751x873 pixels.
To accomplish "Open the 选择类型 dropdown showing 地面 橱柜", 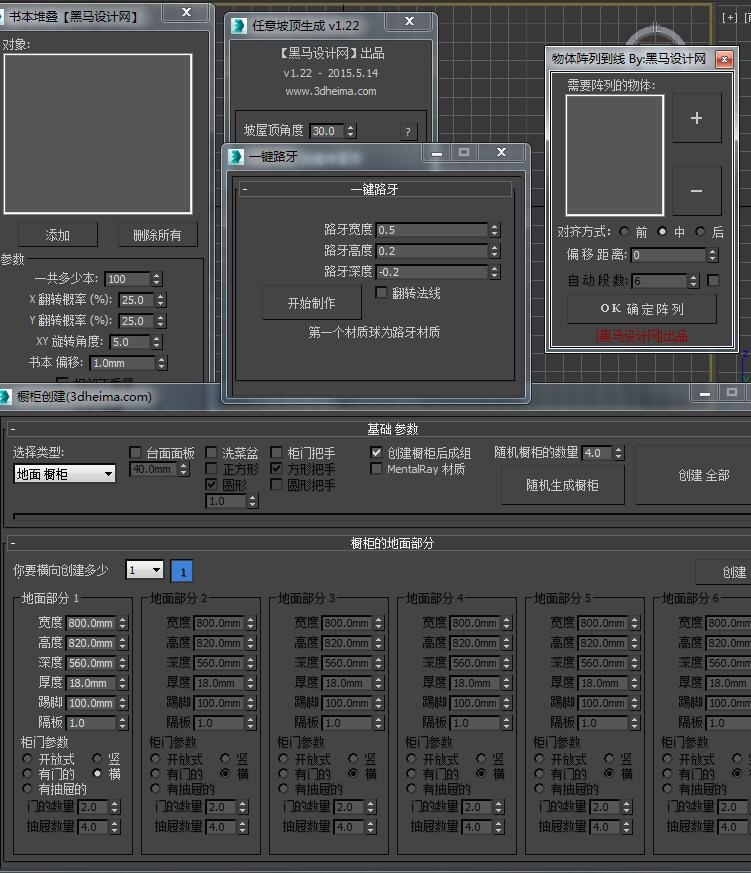I will pos(65,474).
